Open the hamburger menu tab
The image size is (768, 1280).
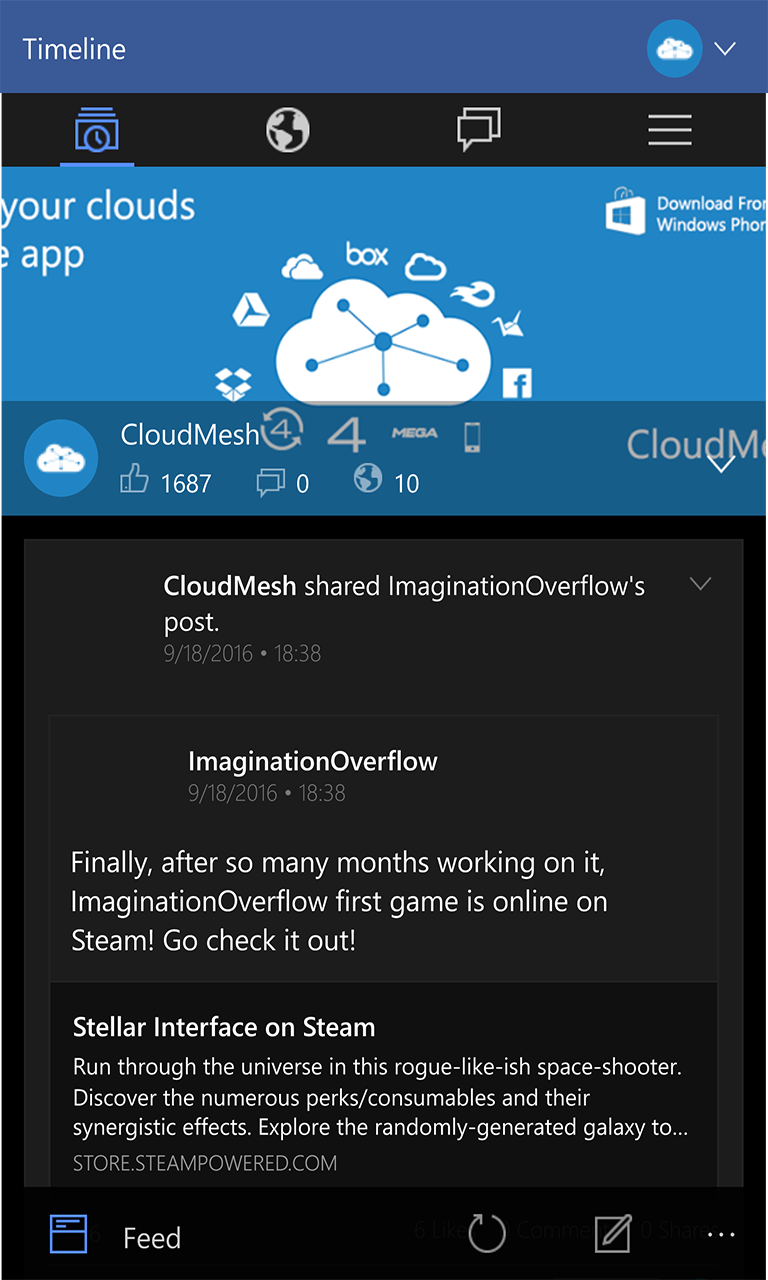[670, 131]
